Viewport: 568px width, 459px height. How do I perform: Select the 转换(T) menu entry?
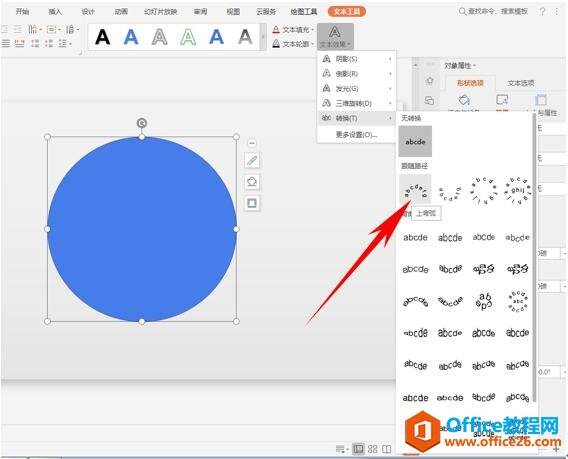click(356, 118)
